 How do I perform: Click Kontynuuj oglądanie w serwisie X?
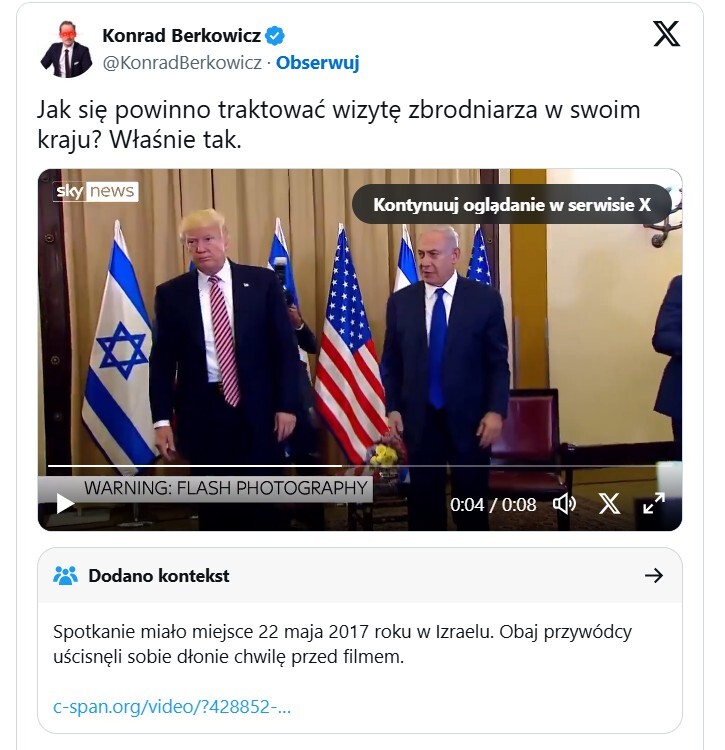click(x=512, y=205)
